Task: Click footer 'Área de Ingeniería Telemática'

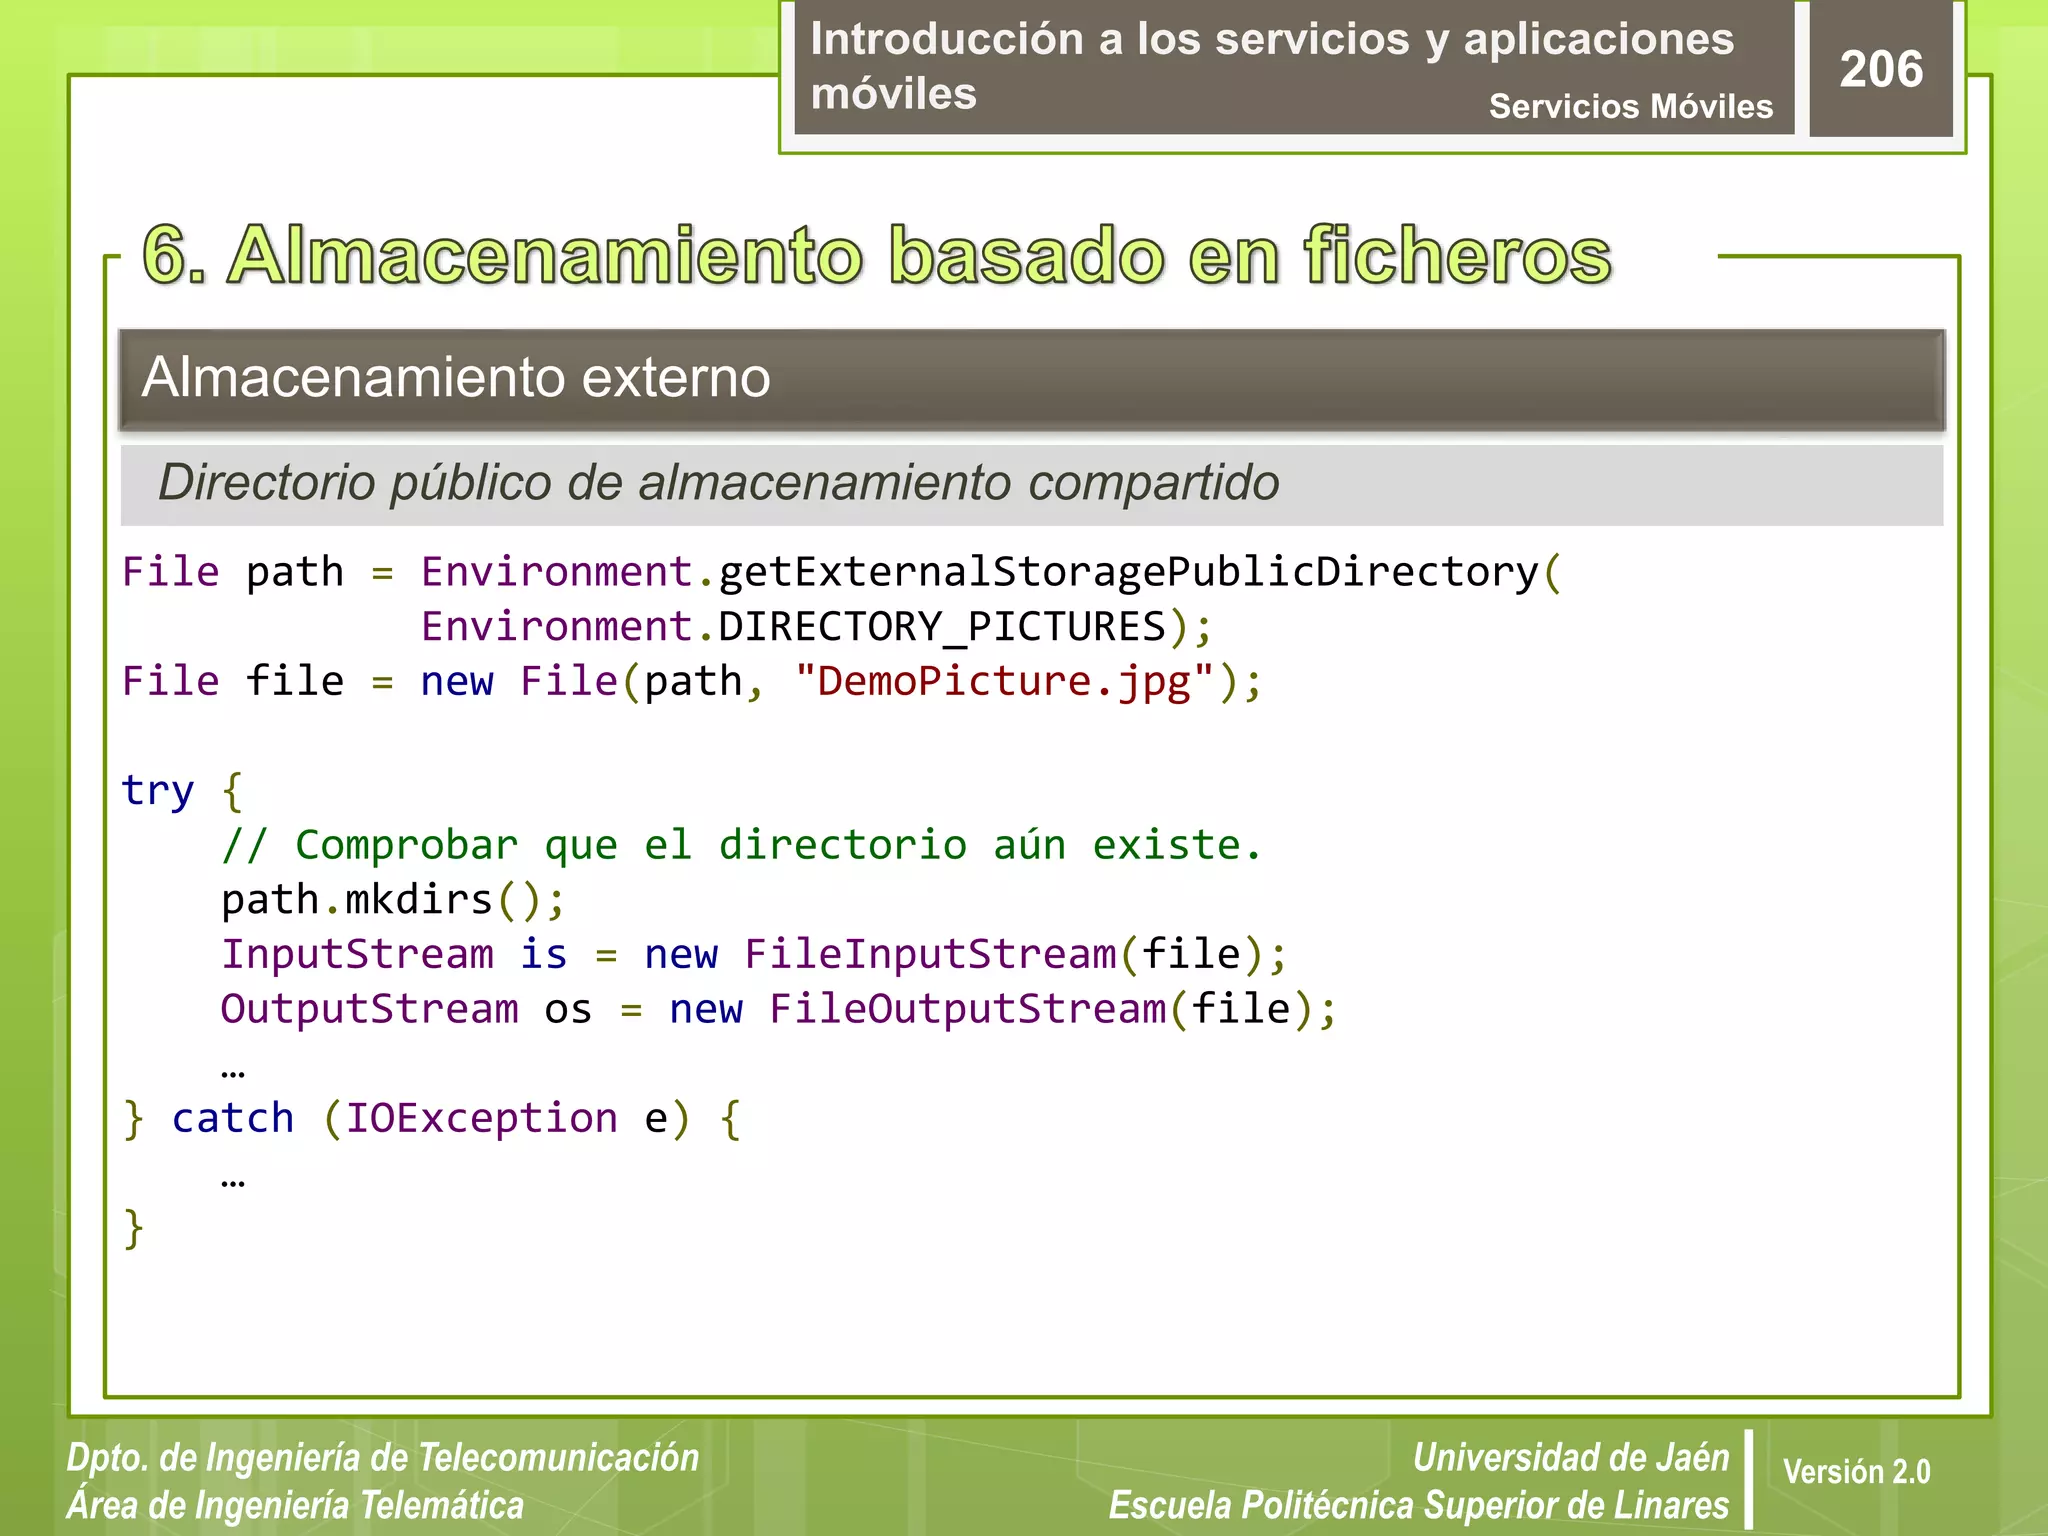Action: pyautogui.click(x=295, y=1505)
